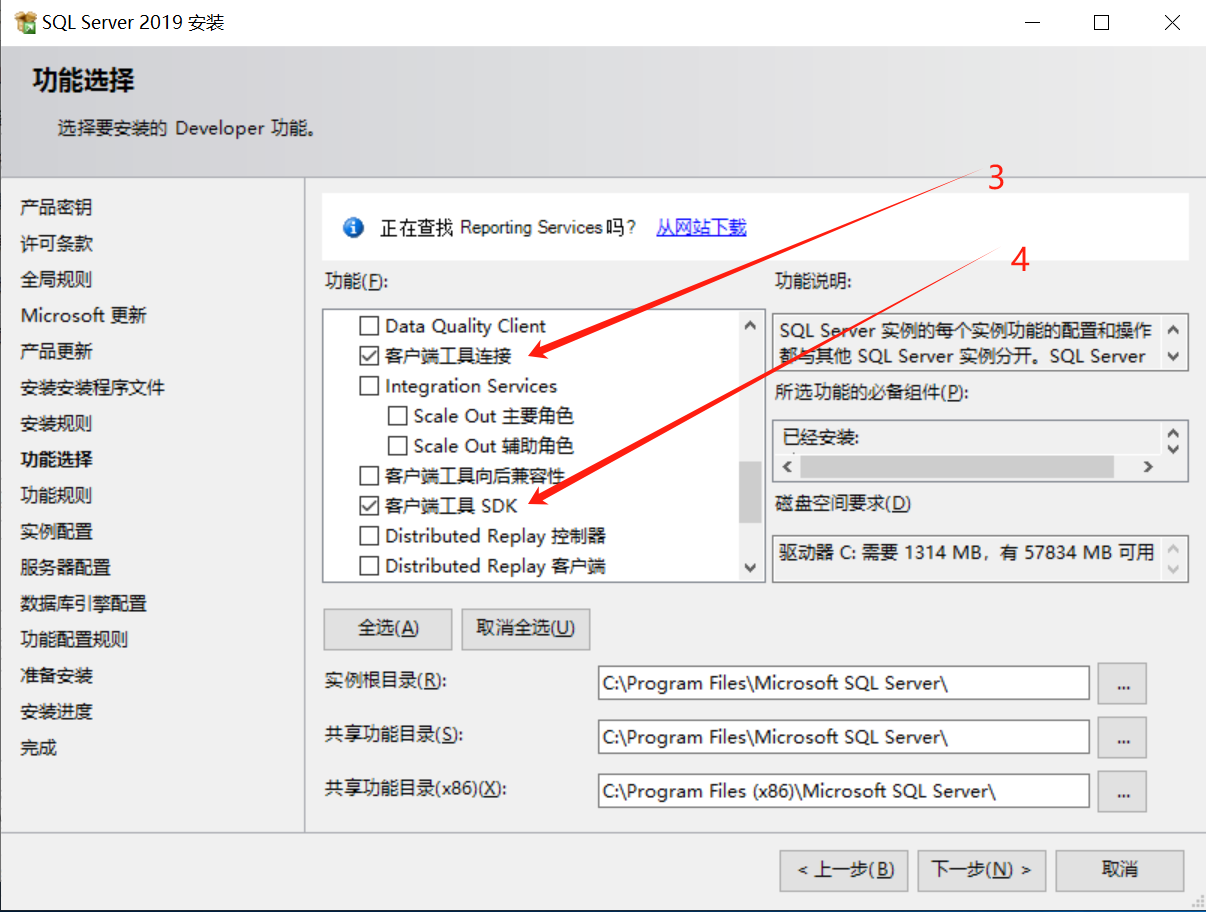1206x912 pixels.
Task: Select 产品密钥 in the left step list
Action: 56,208
